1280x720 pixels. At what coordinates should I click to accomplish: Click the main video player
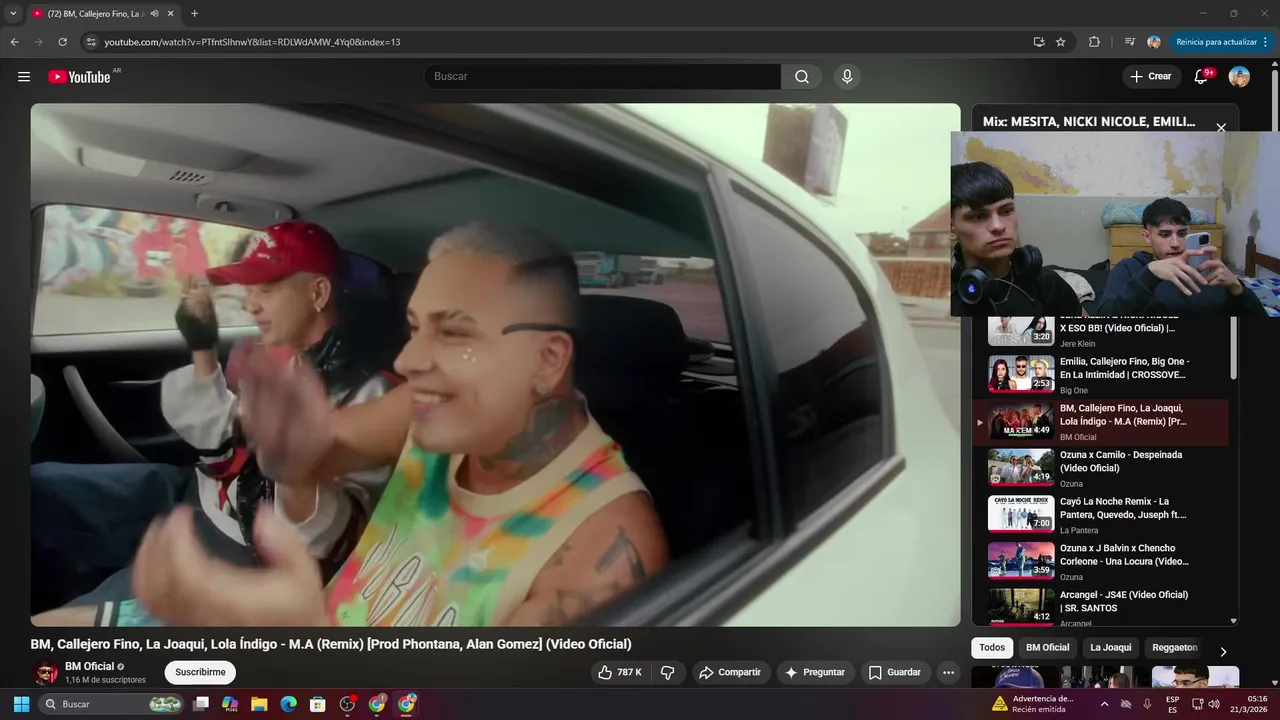495,365
